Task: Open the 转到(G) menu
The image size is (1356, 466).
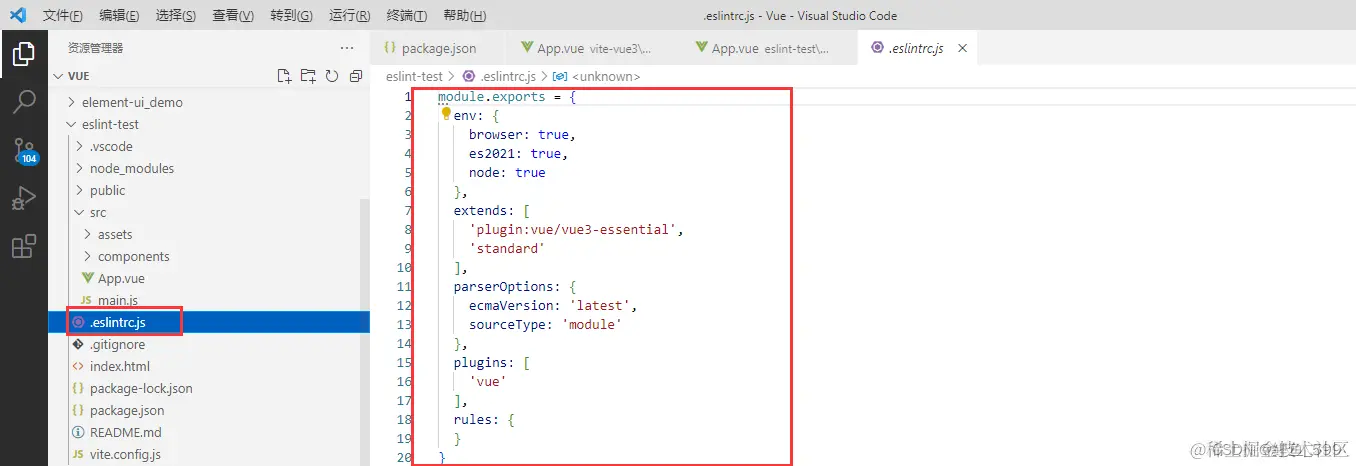Action: pyautogui.click(x=291, y=16)
